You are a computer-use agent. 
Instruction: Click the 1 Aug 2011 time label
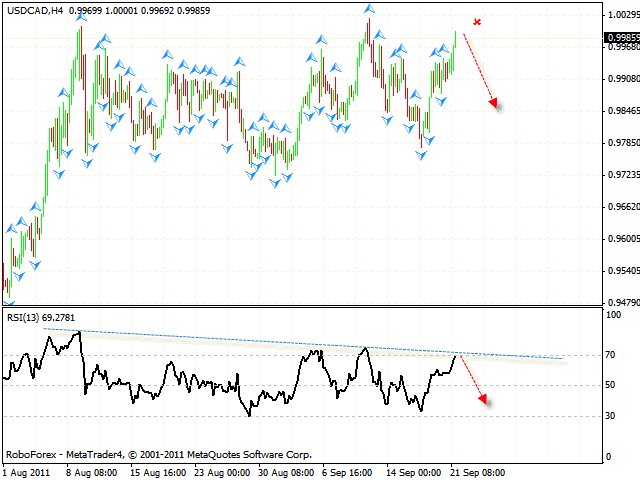[x=26, y=473]
